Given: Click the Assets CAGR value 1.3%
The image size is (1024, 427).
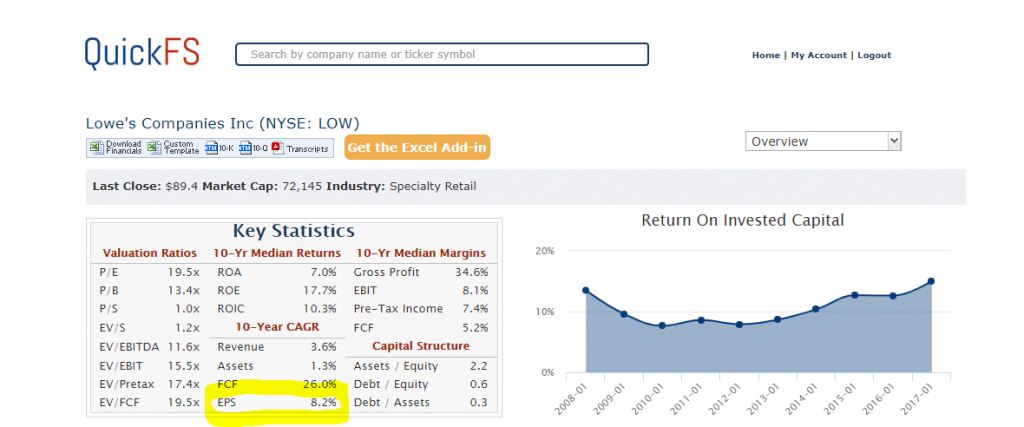Looking at the screenshot, I should point(324,366).
